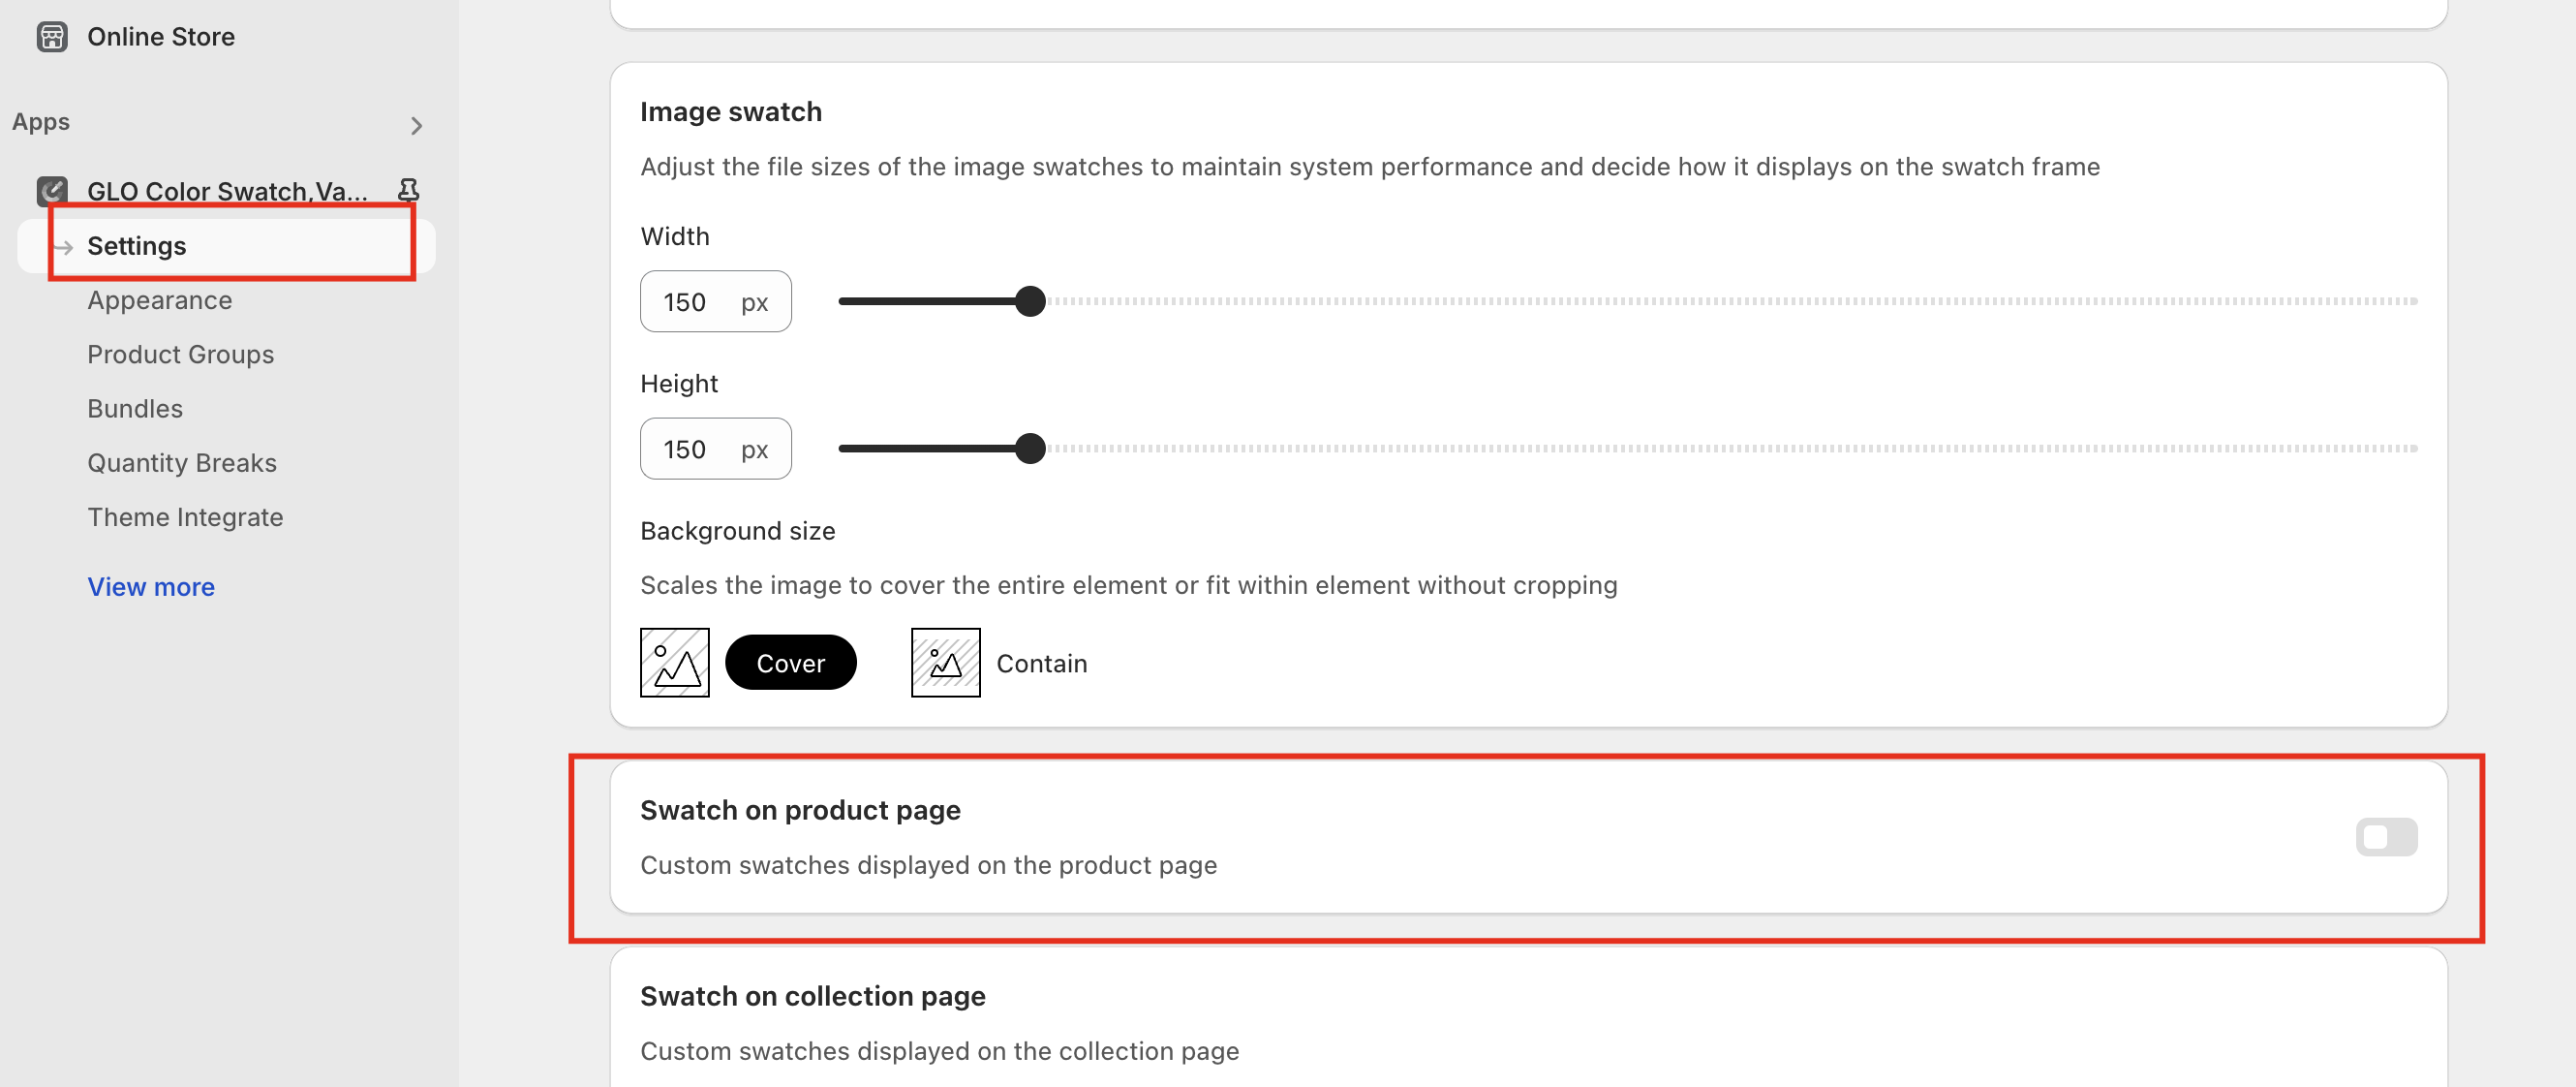Screen dimensions: 2576x1087
Task: Click the View more link
Action: click(151, 587)
